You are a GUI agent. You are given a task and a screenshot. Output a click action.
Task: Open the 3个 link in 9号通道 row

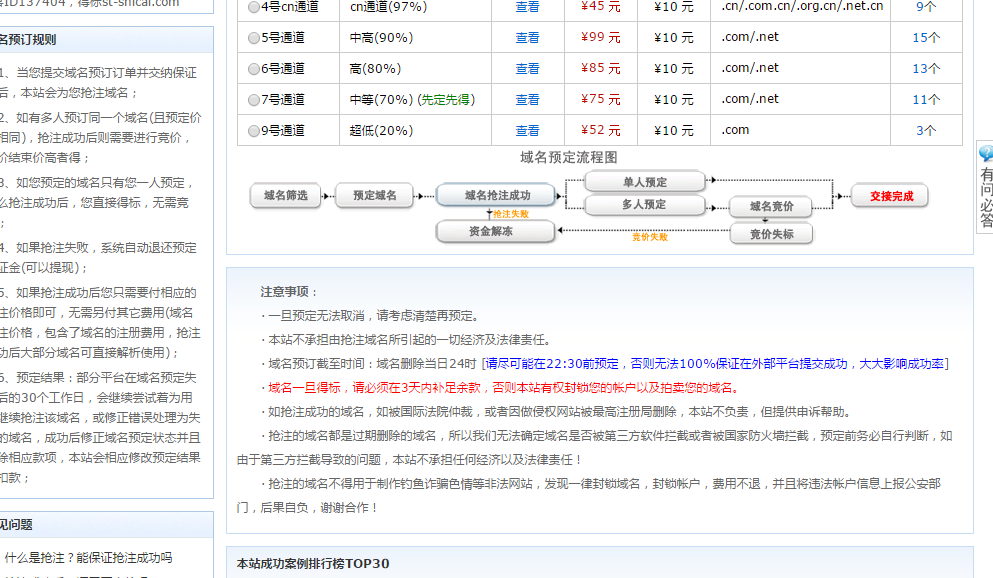(926, 131)
